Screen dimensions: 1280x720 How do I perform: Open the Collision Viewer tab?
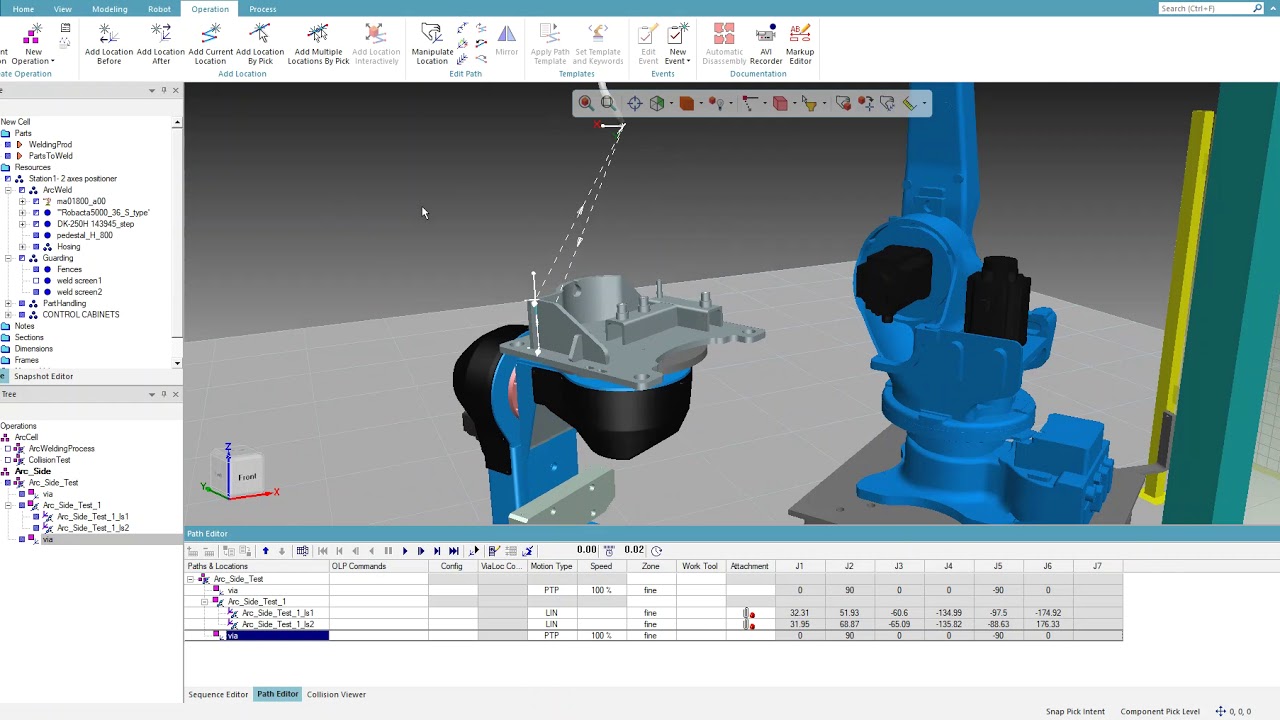coord(336,694)
